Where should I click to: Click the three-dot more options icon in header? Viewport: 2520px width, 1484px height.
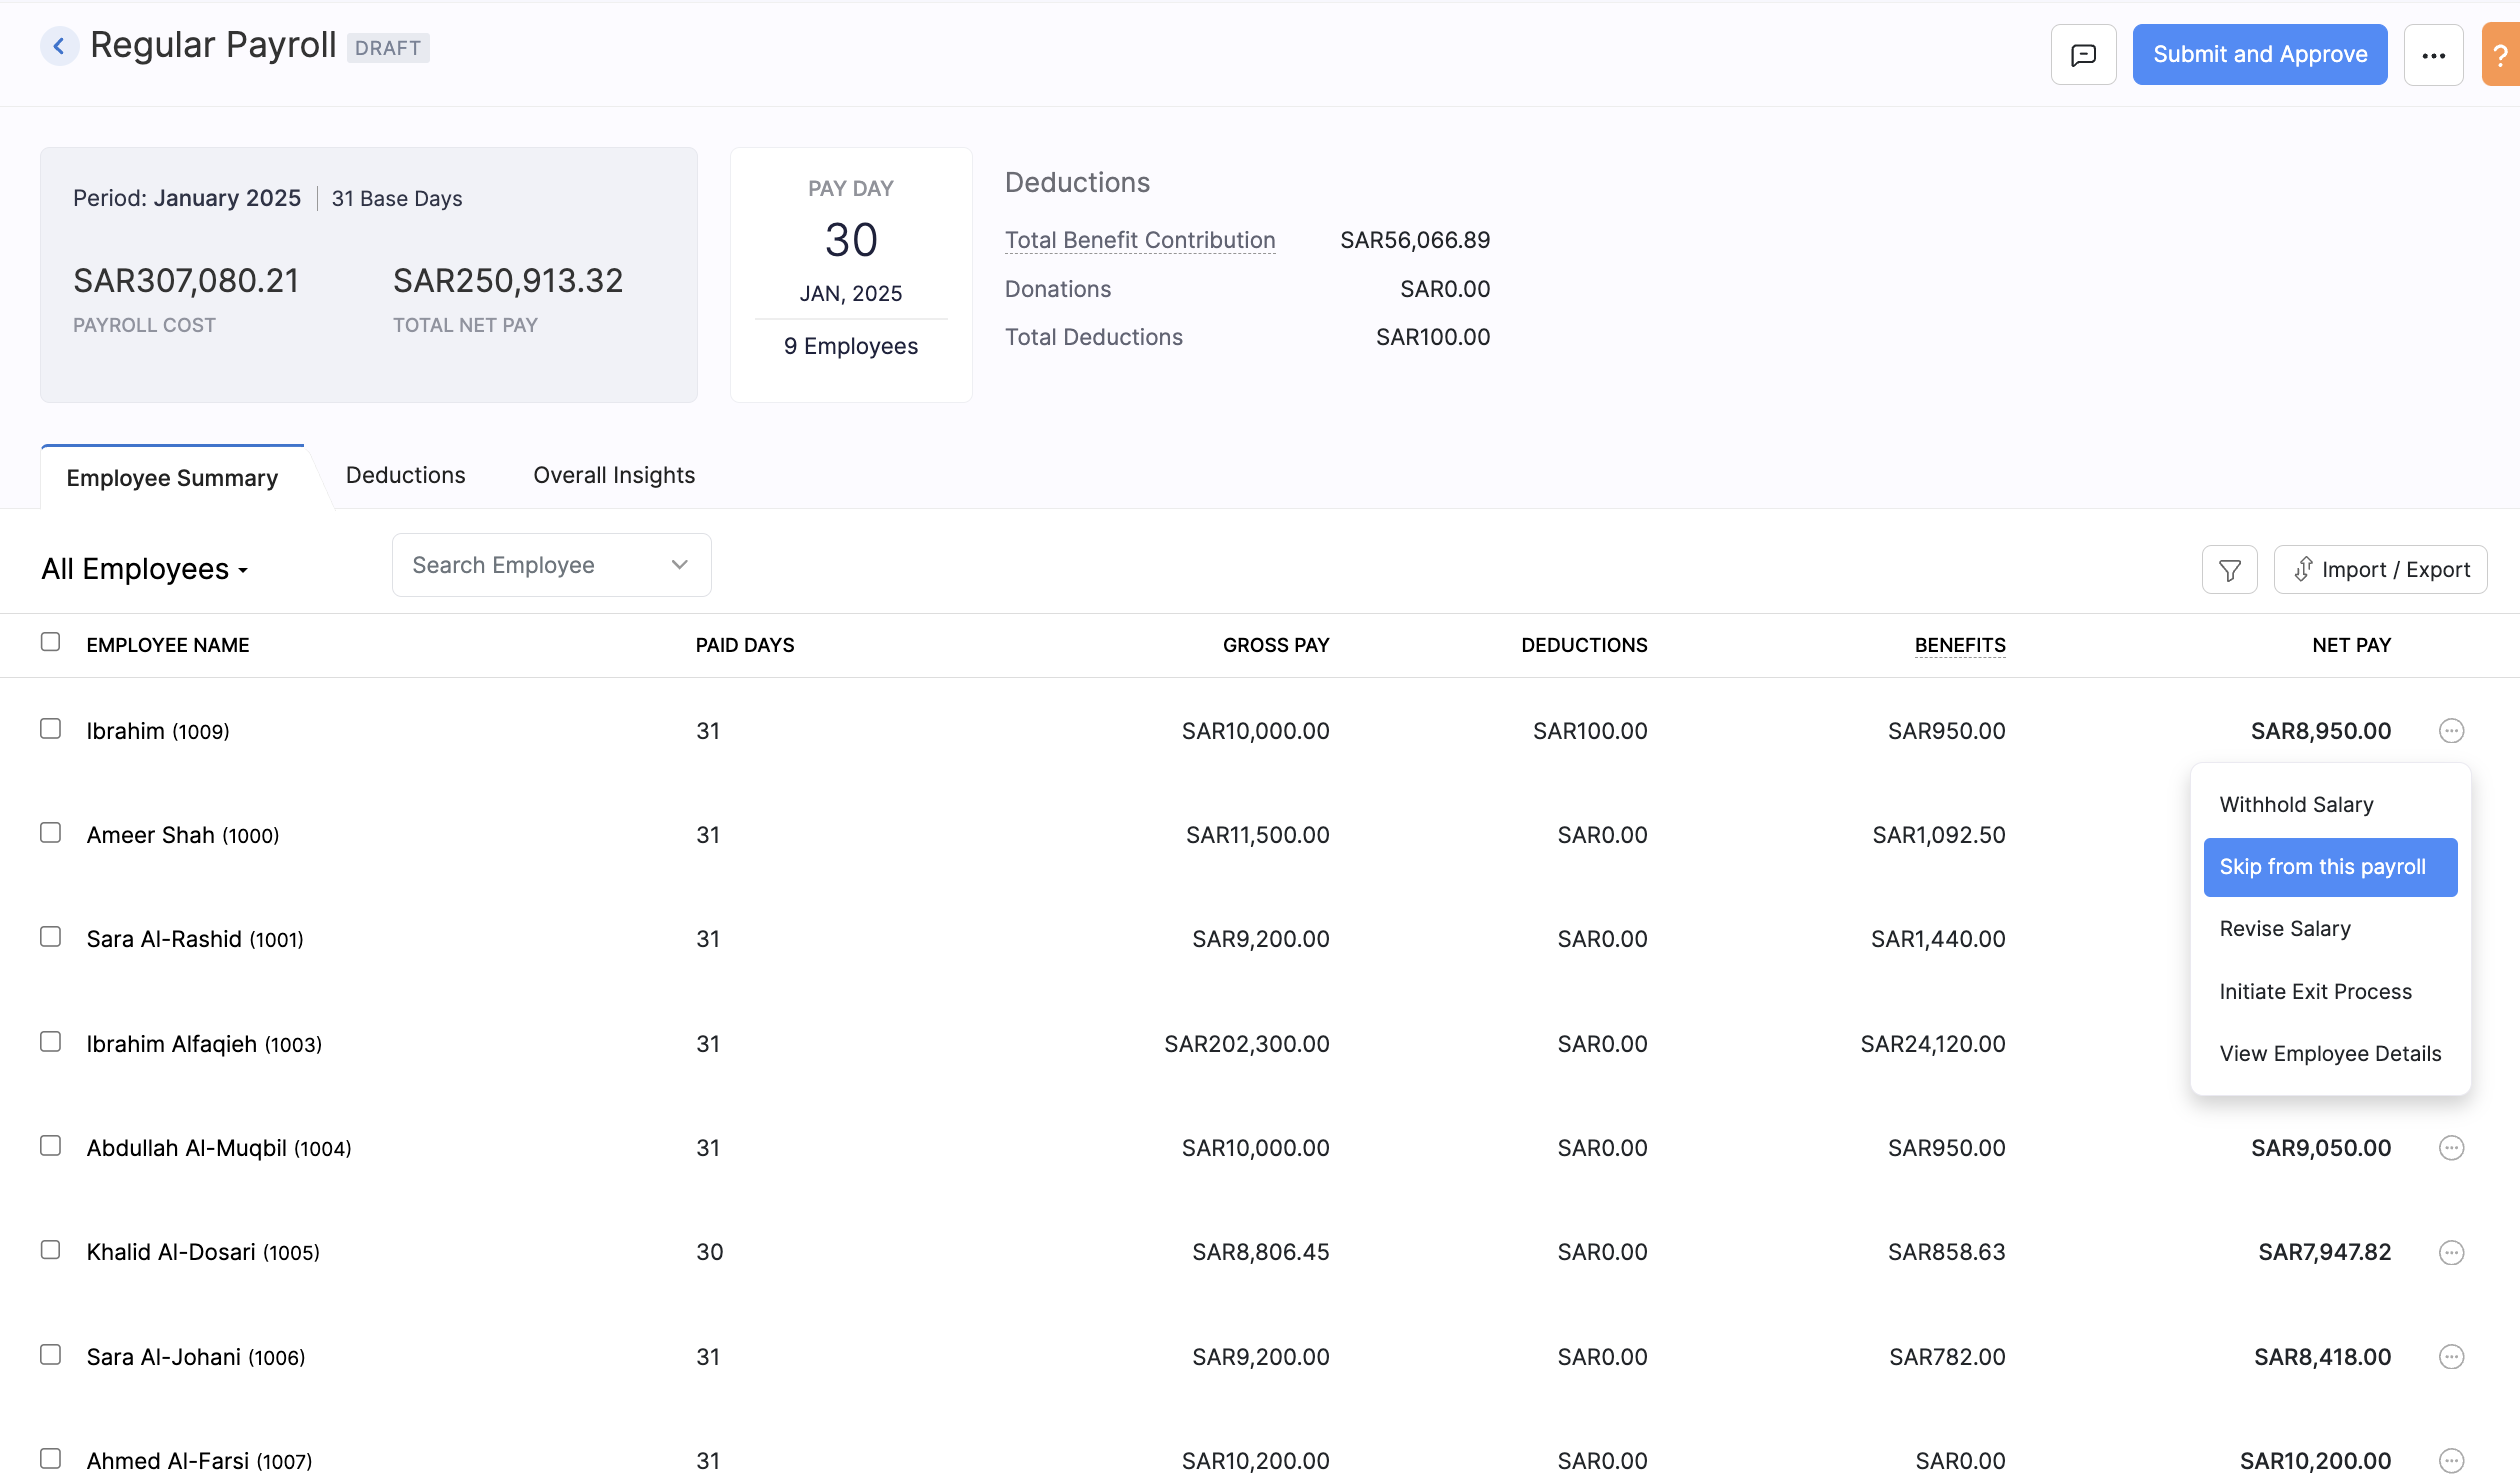2434,54
